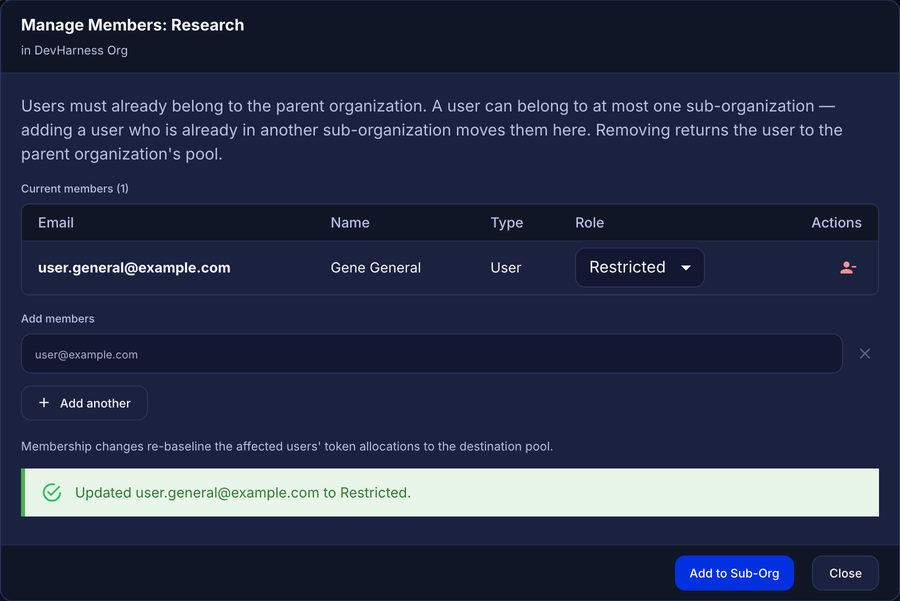Remove Gene General using the remove-member icon

848,267
